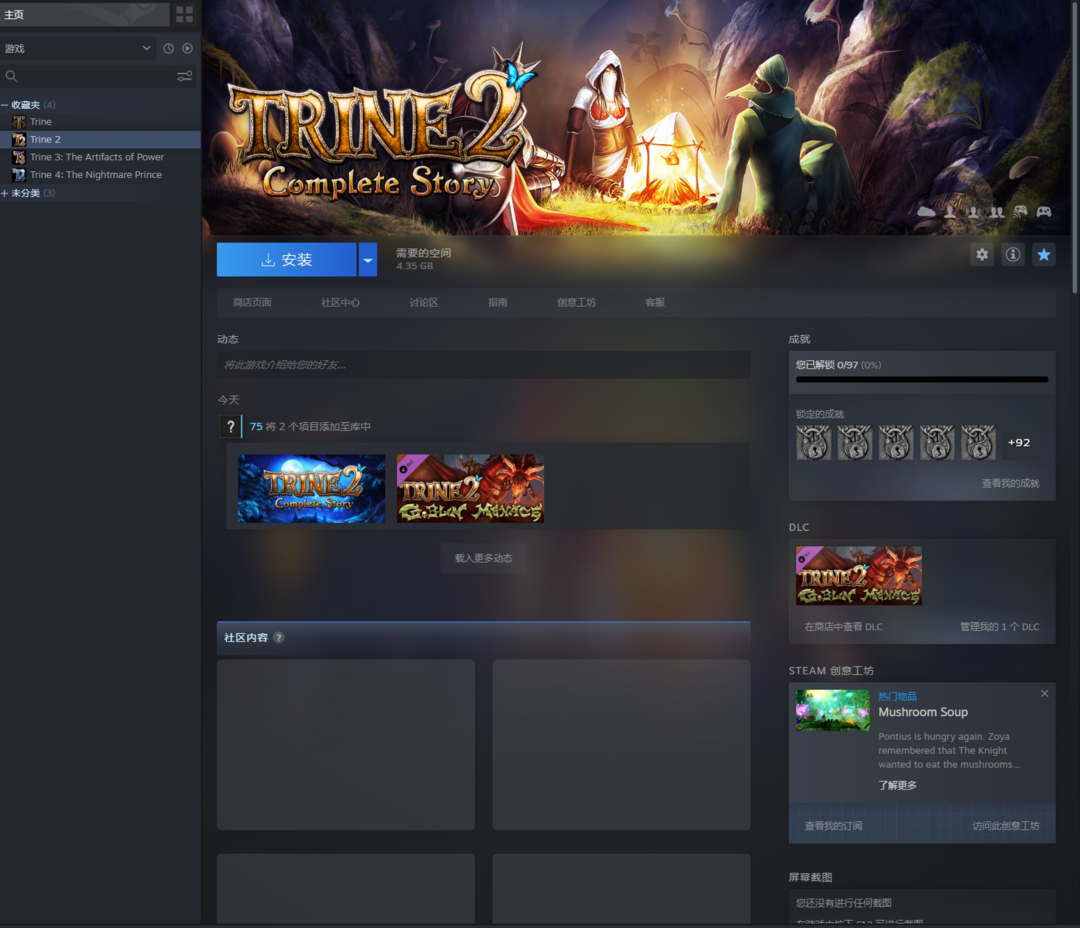Open the grid collections view icon
The height and width of the screenshot is (928, 1080).
[x=184, y=14]
